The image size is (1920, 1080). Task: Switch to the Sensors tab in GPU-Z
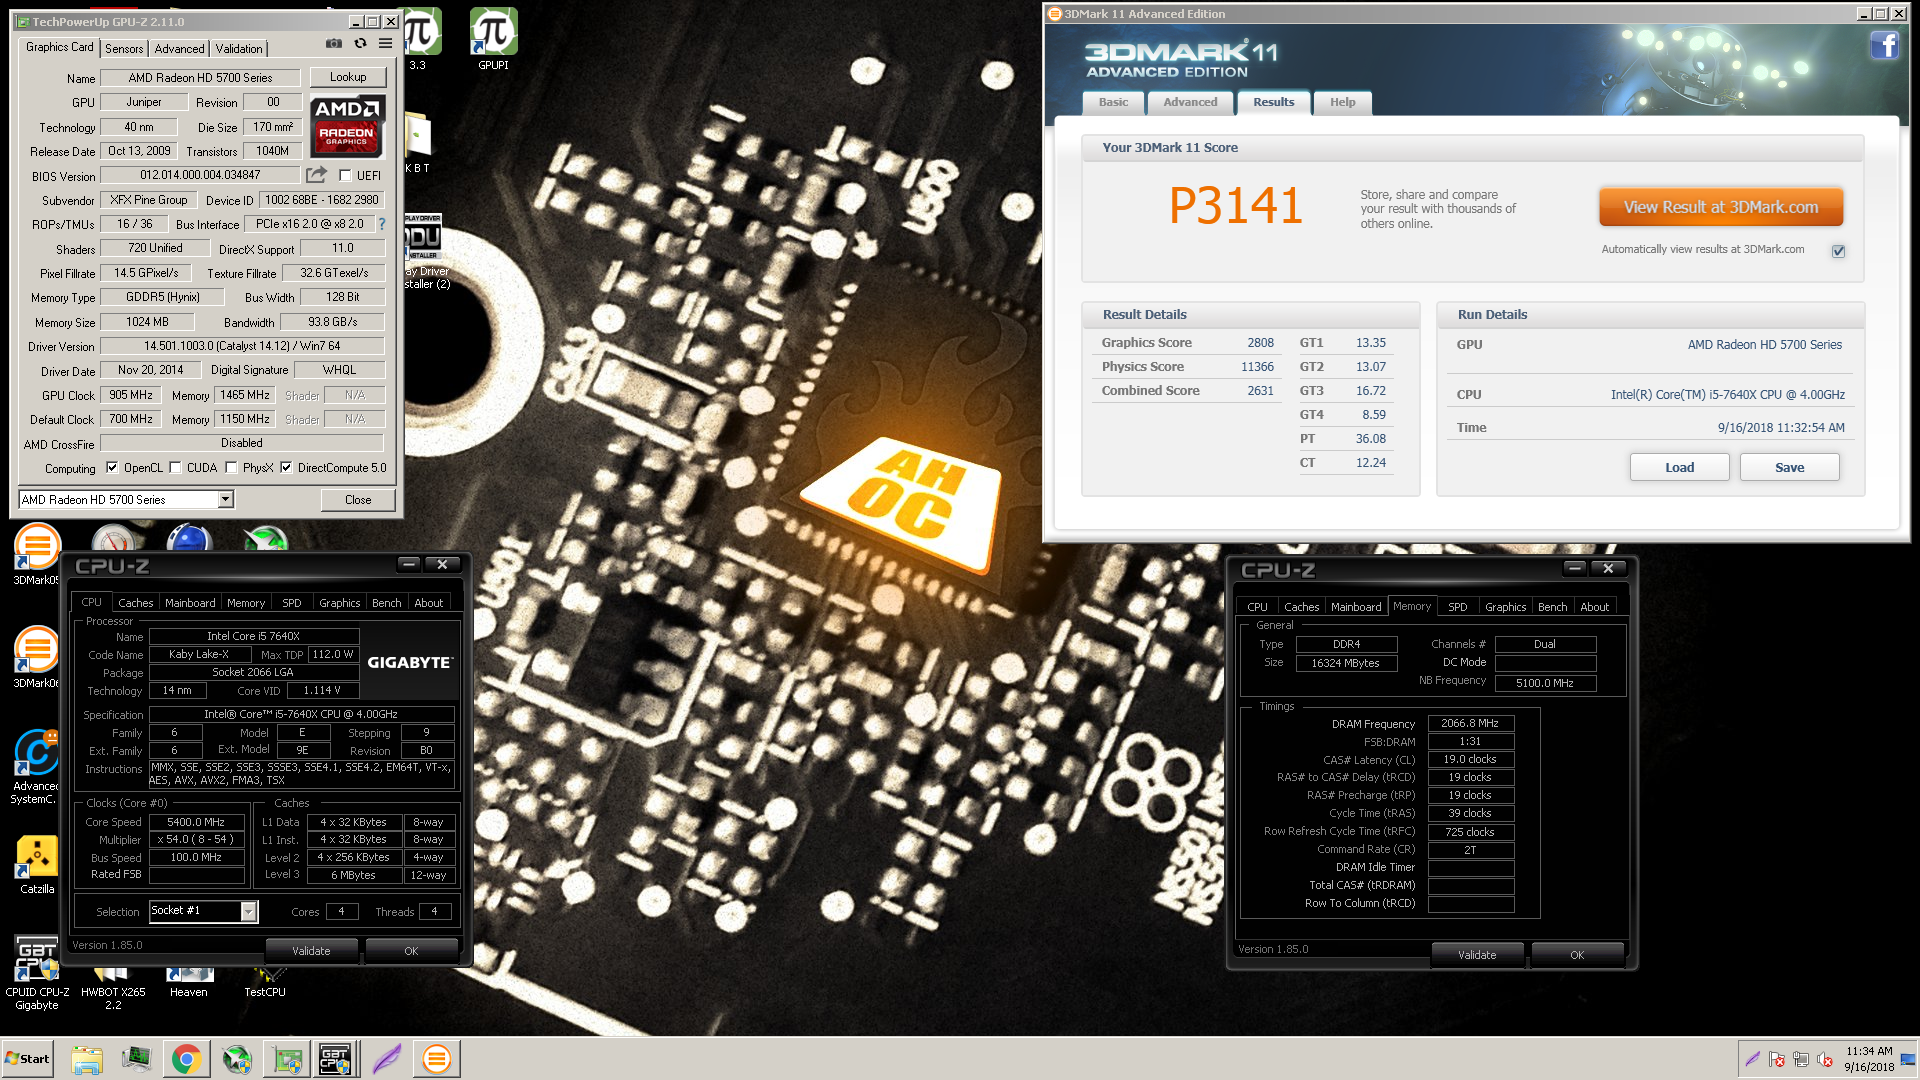pyautogui.click(x=124, y=48)
